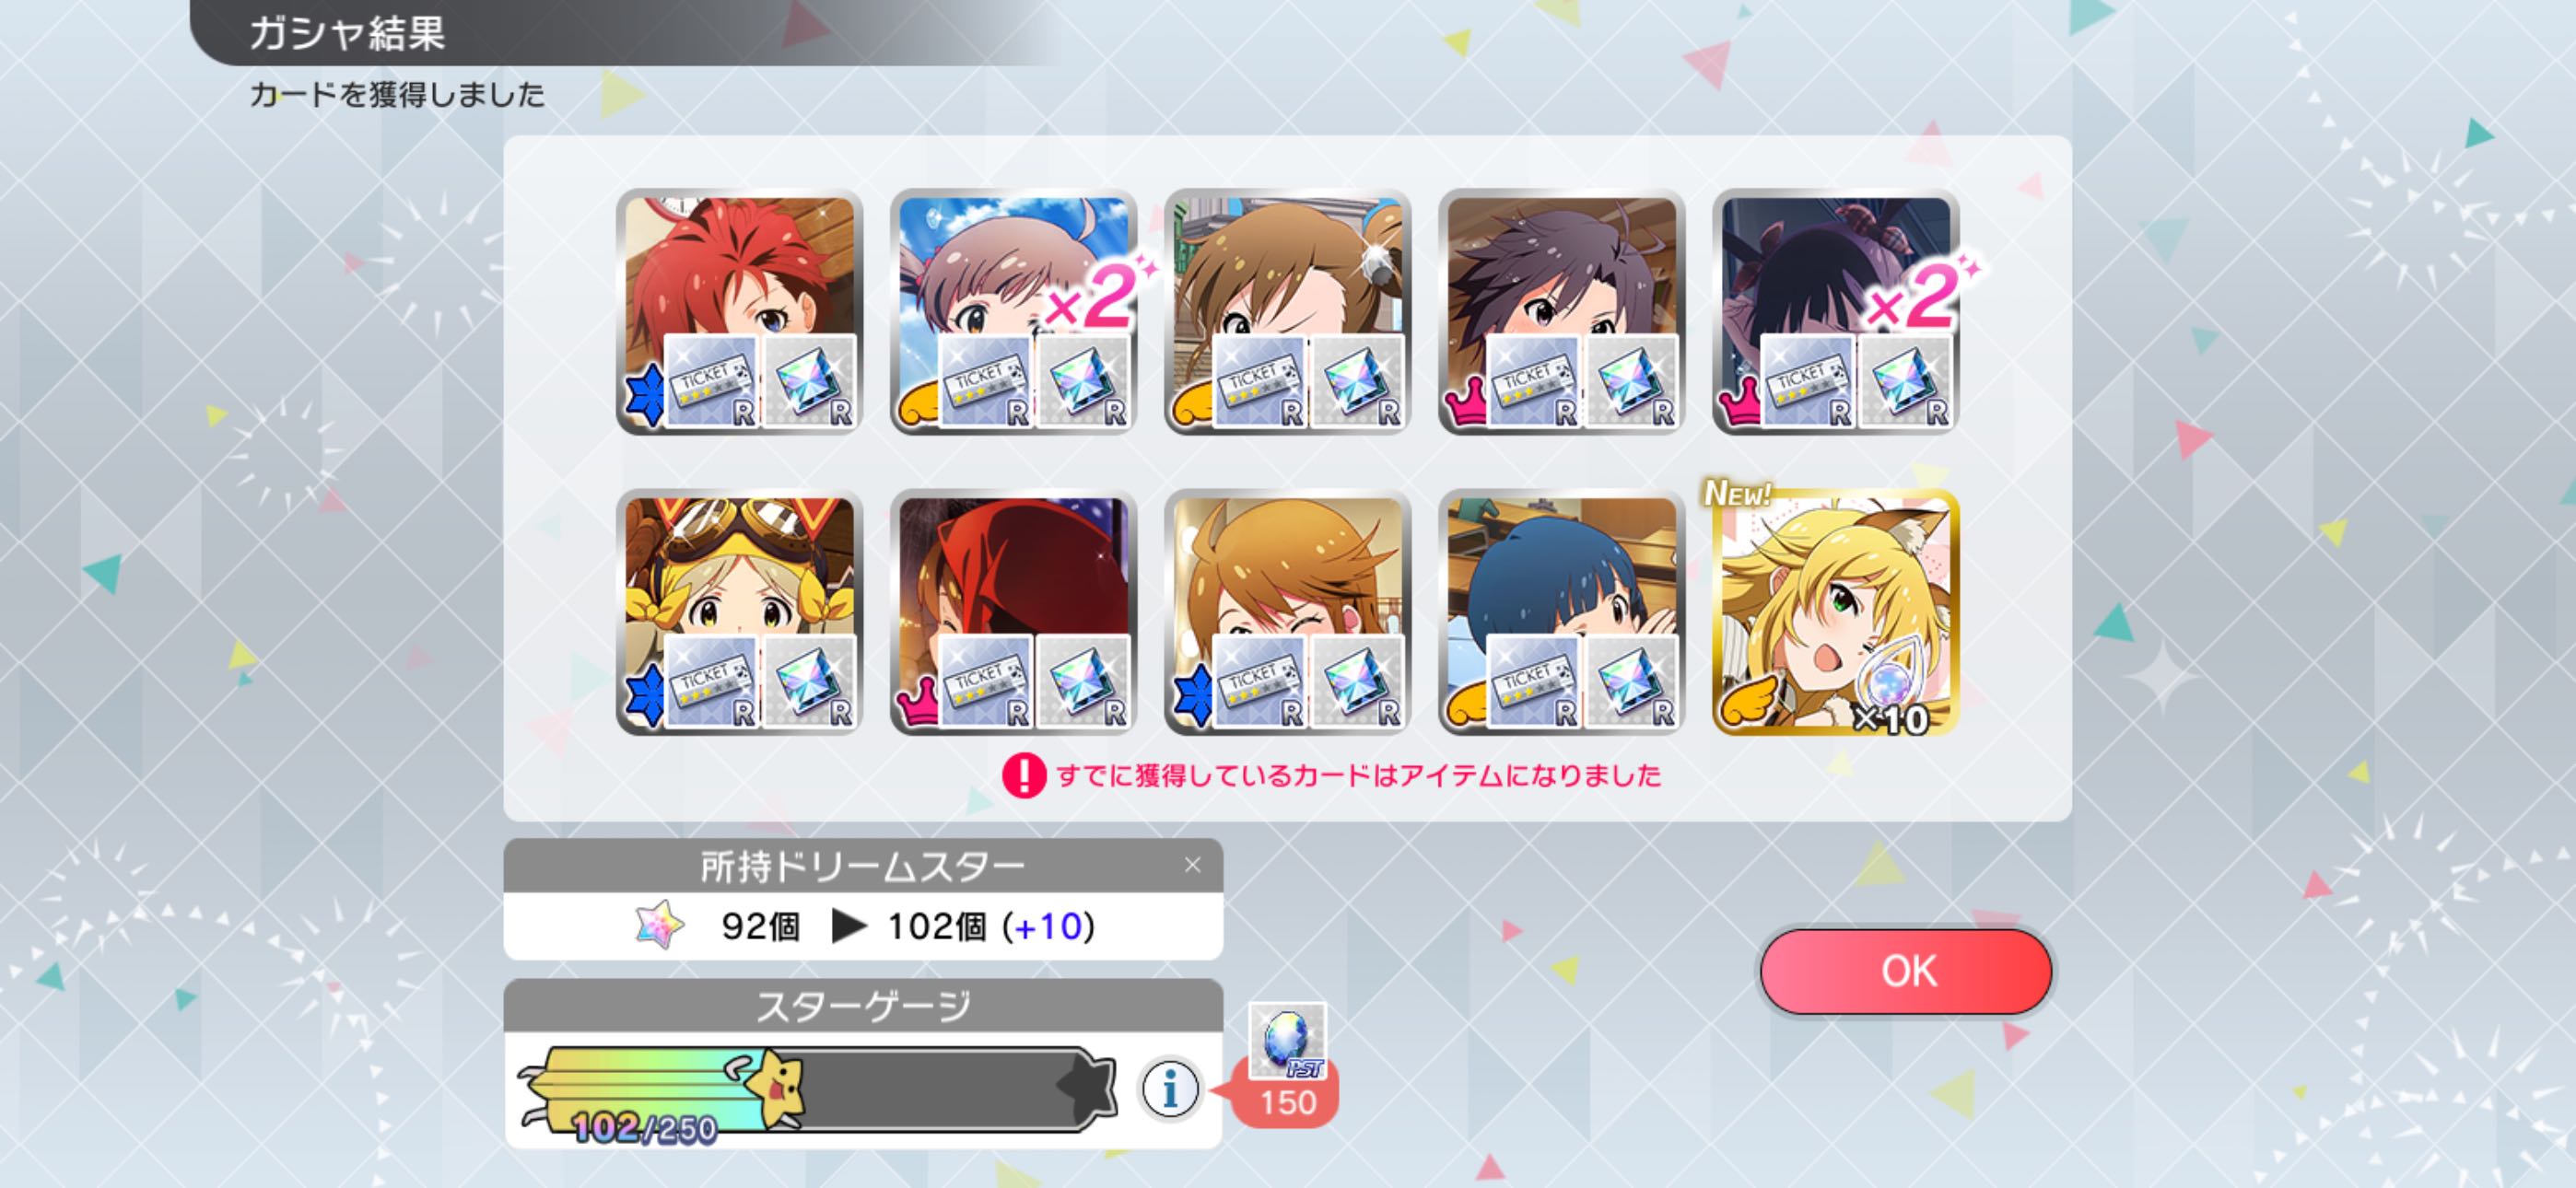
Task: Tap the goggles girl card thumbnail
Action: coord(739,612)
